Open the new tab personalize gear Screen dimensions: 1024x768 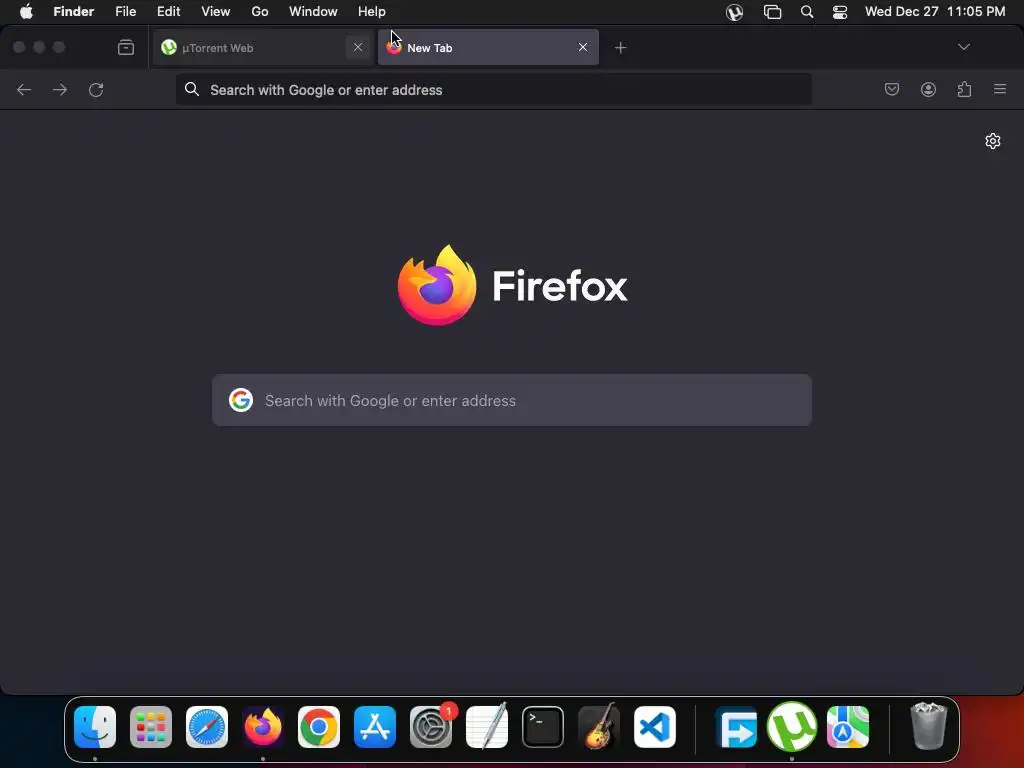(x=993, y=141)
